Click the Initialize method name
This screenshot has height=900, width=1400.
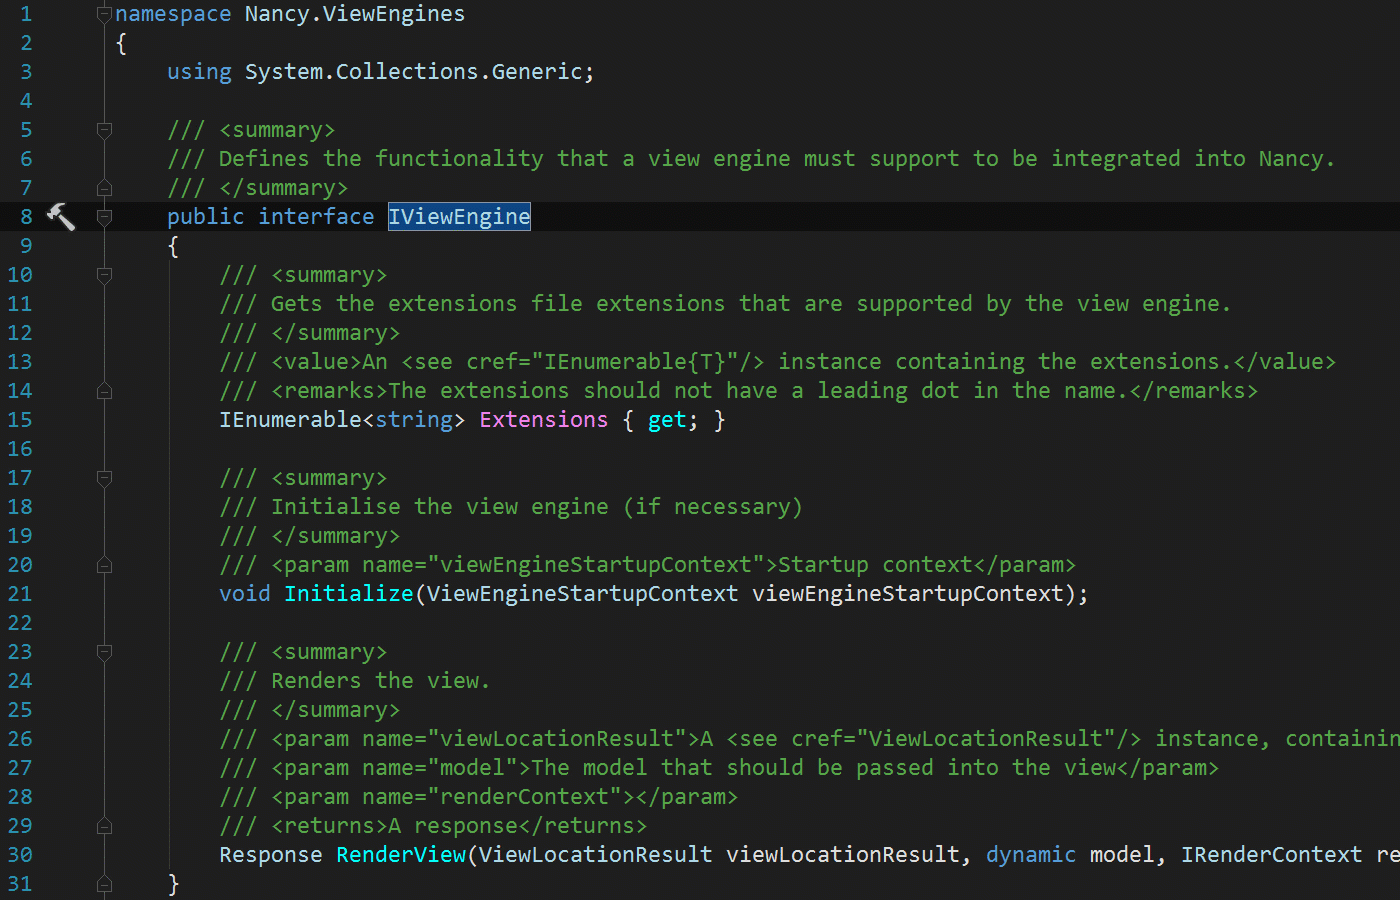[x=348, y=593]
